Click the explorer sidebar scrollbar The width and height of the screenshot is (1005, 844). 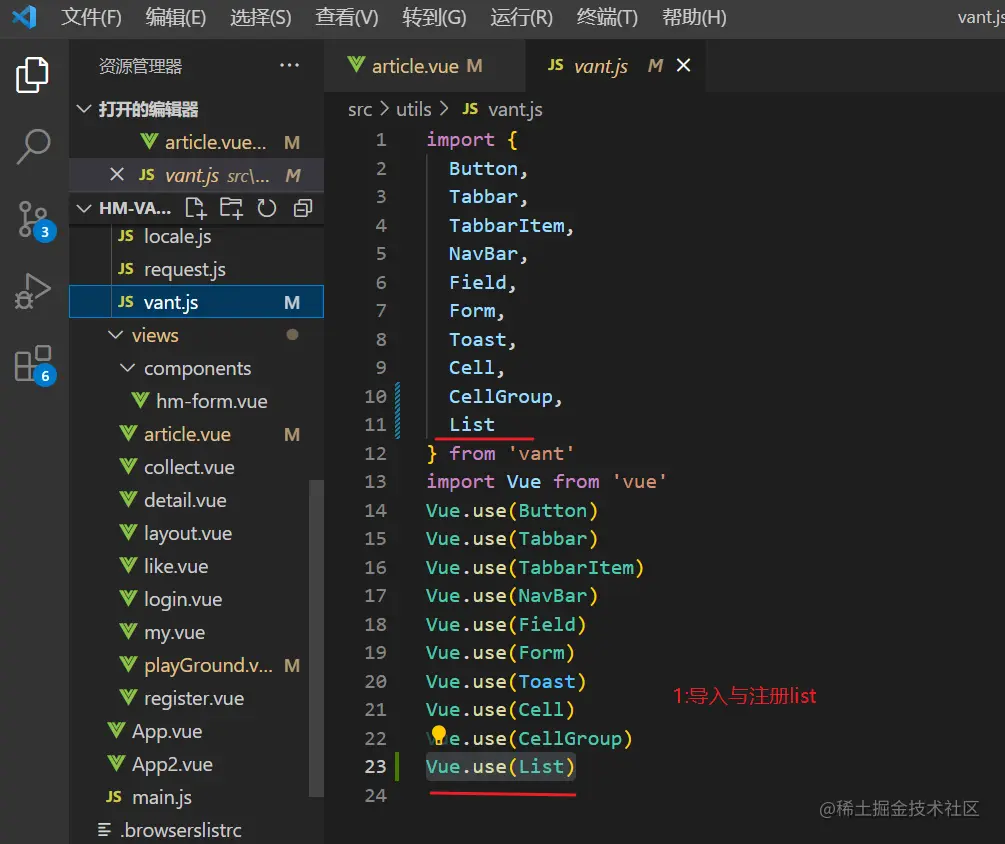tap(316, 638)
